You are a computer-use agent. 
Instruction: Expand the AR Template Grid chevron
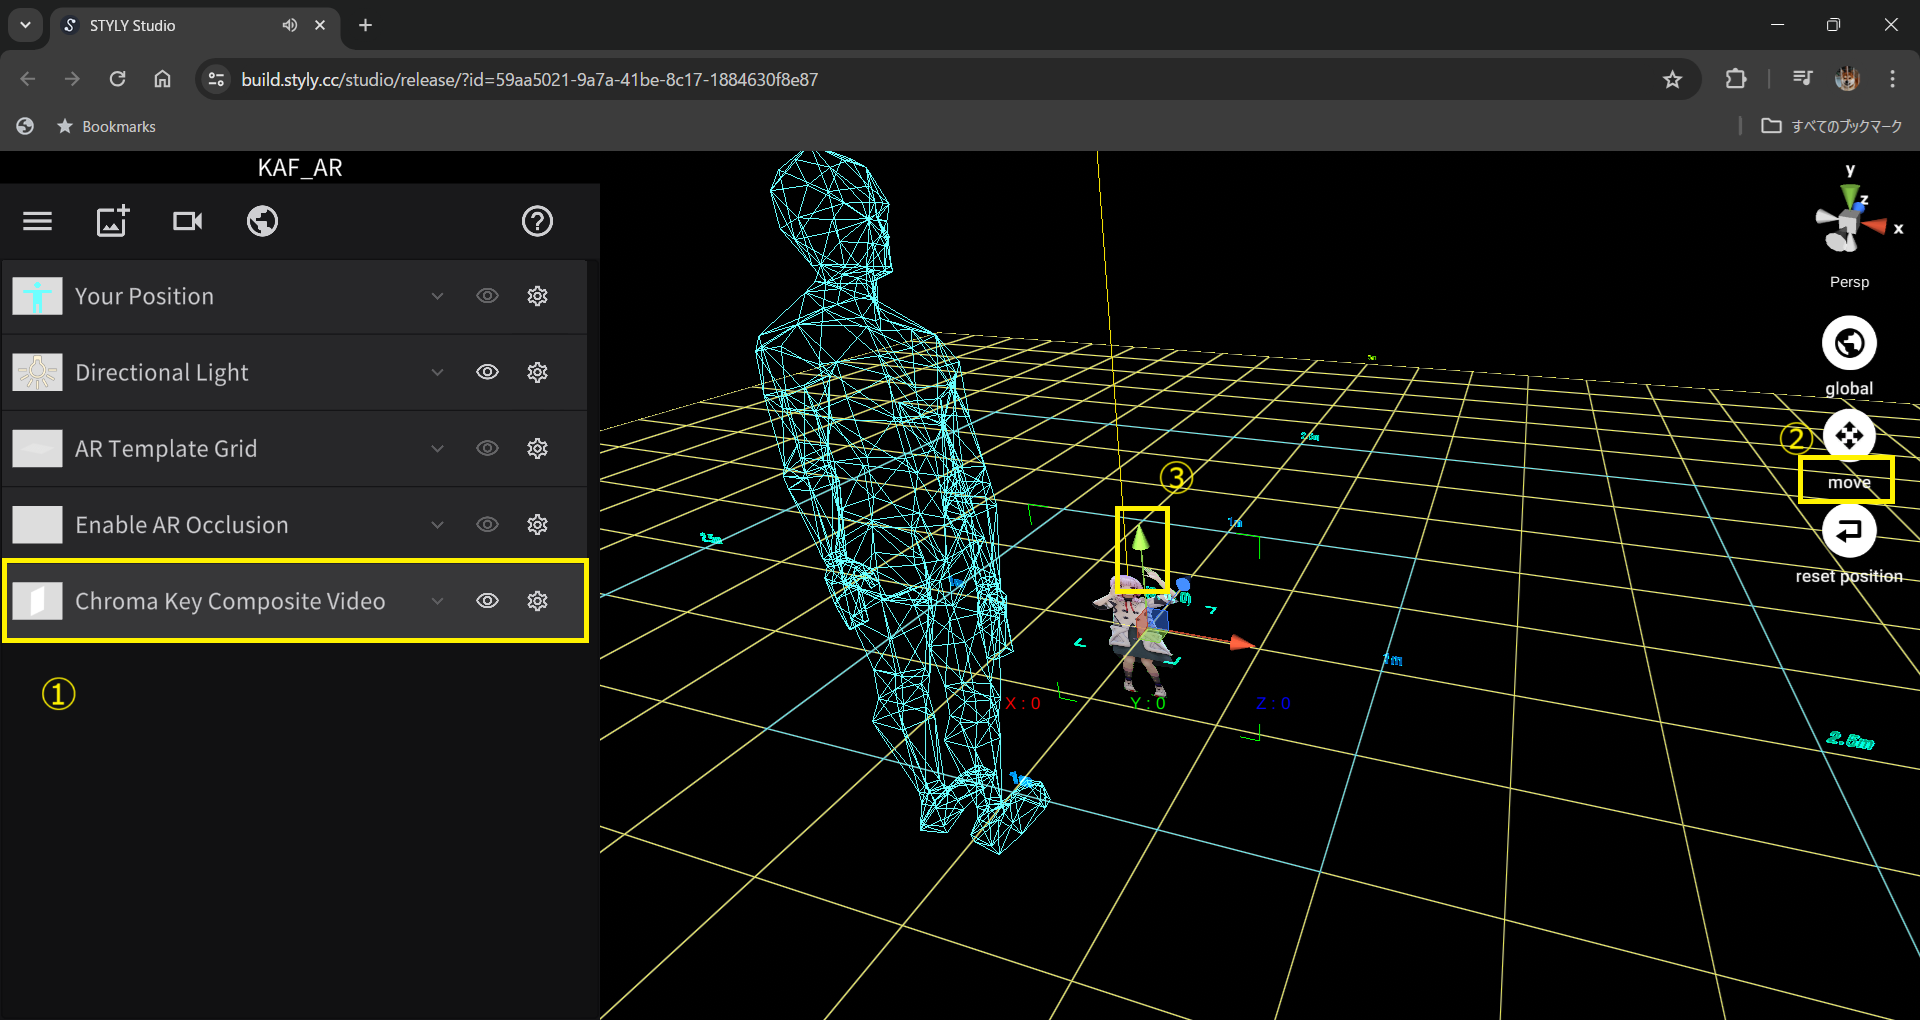437,448
